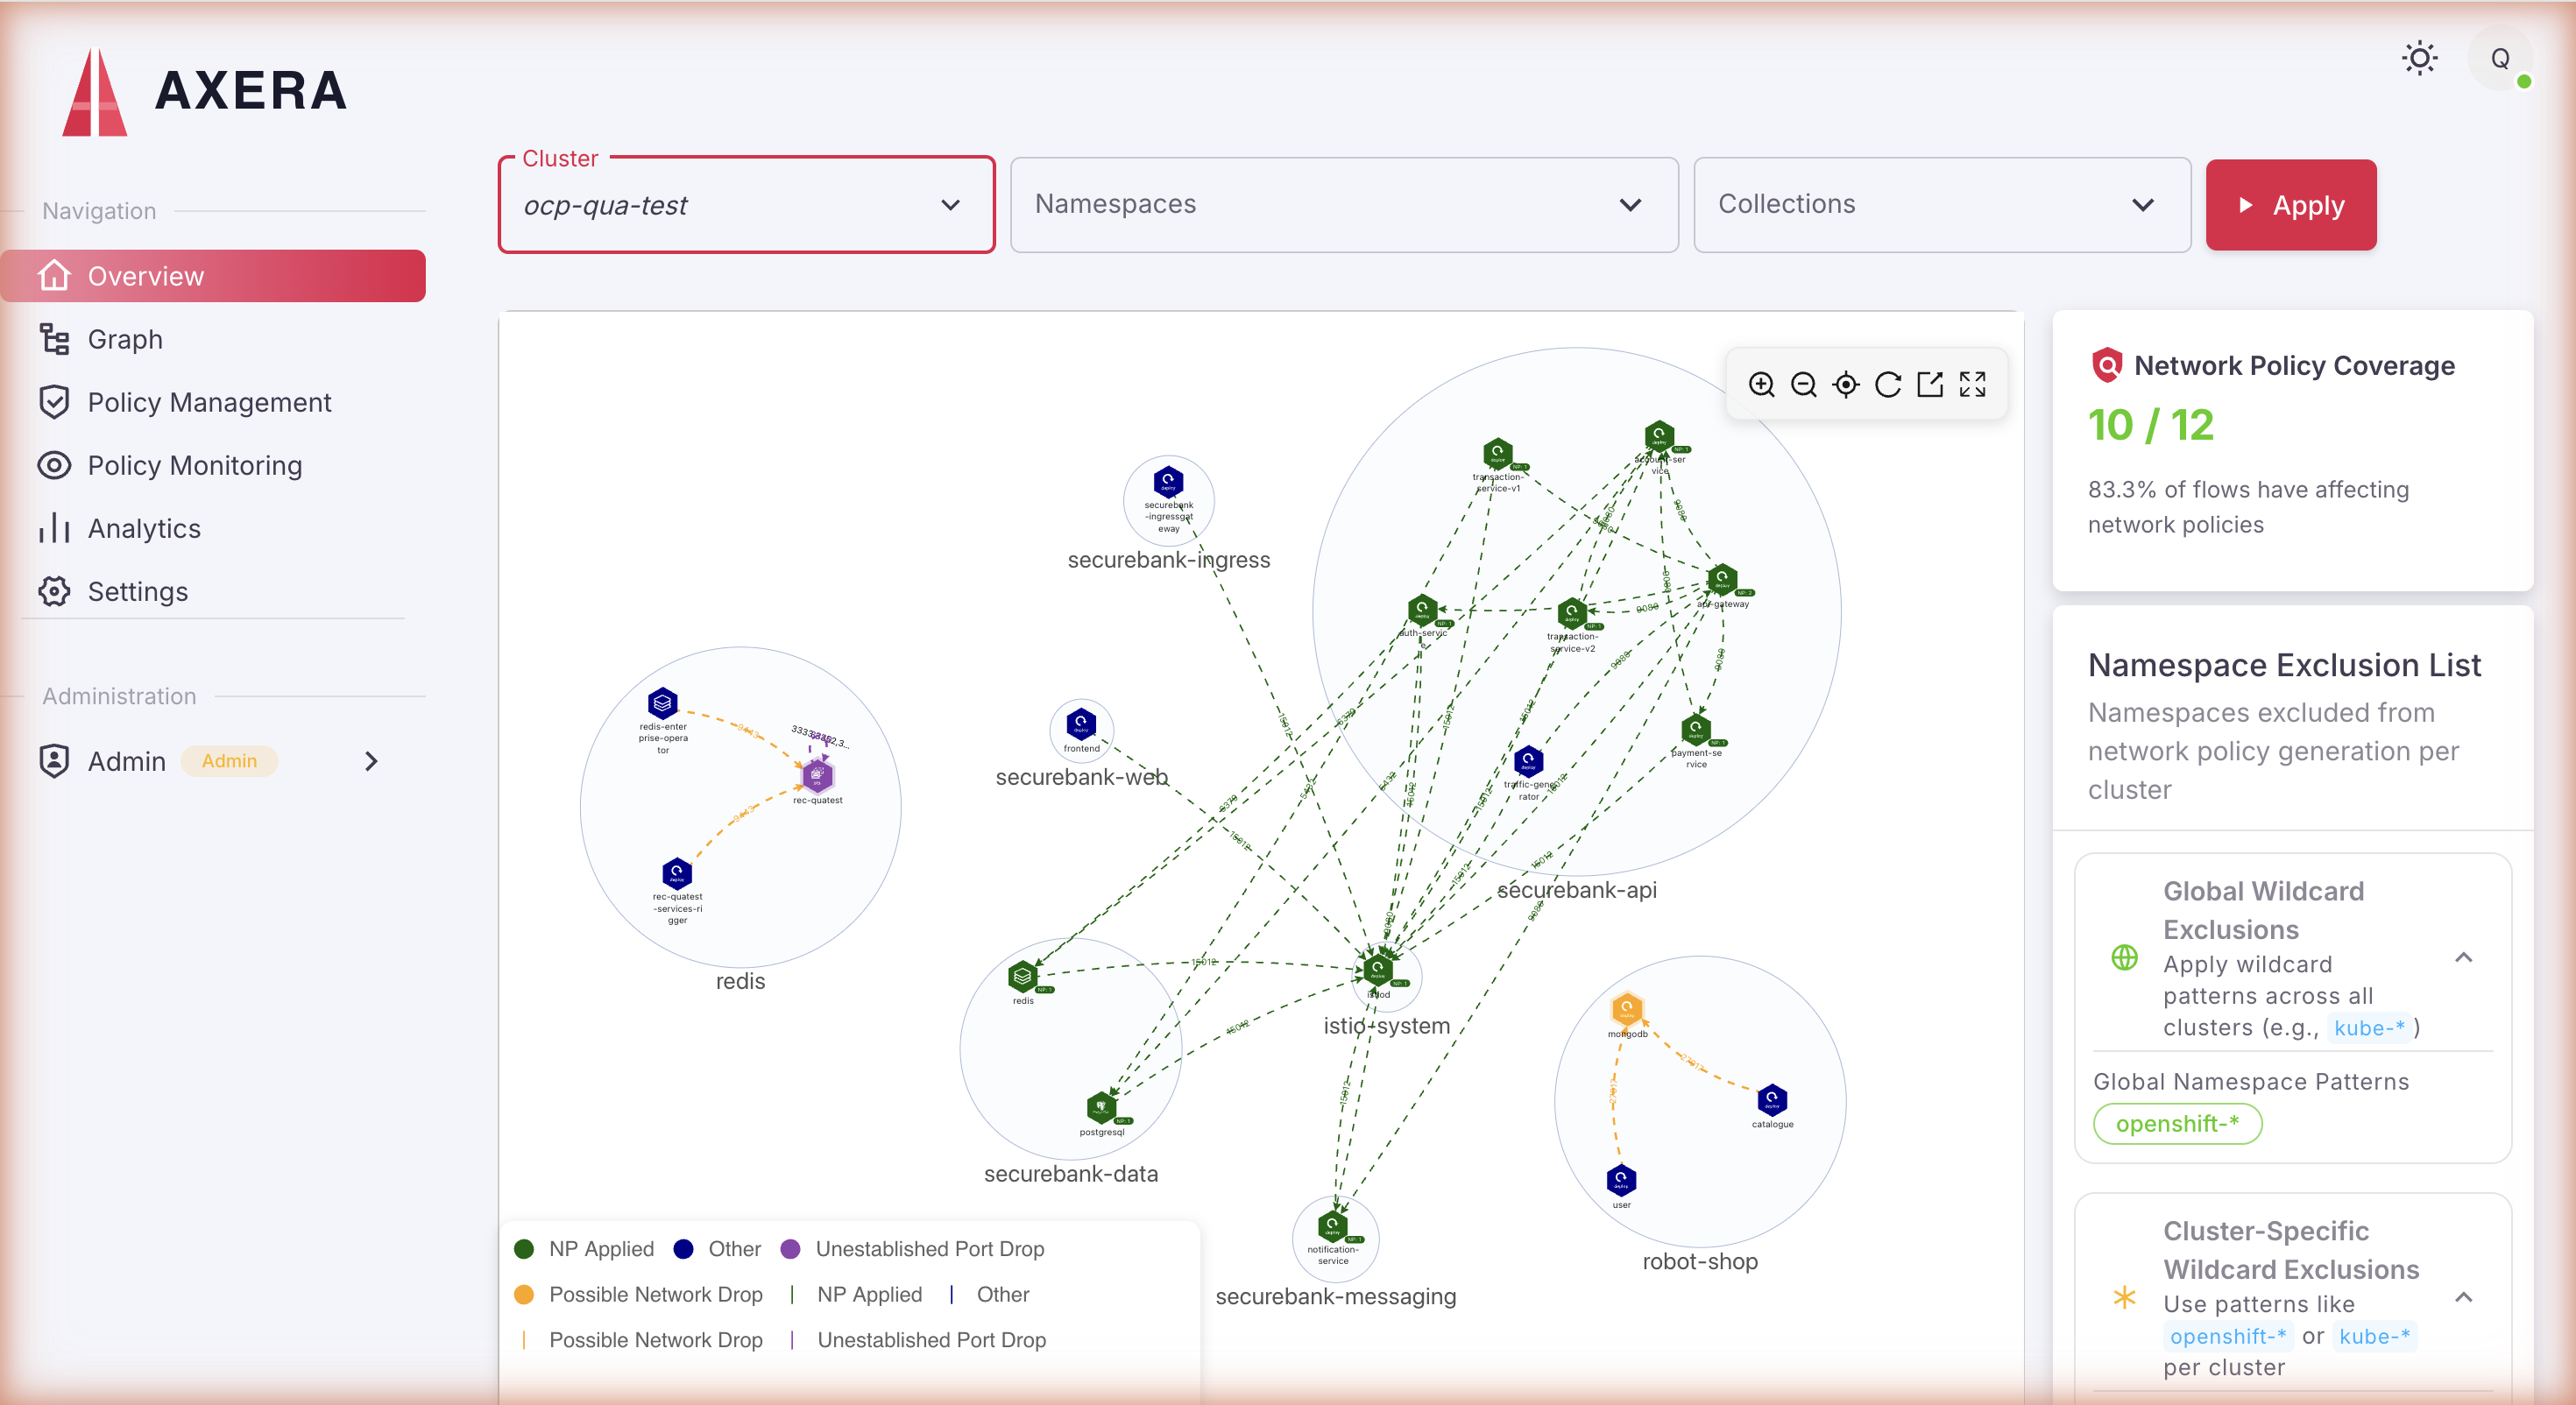Click the asterisk icon beside Cluster-Specific Exclusions
The width and height of the screenshot is (2576, 1405).
point(2124,1298)
